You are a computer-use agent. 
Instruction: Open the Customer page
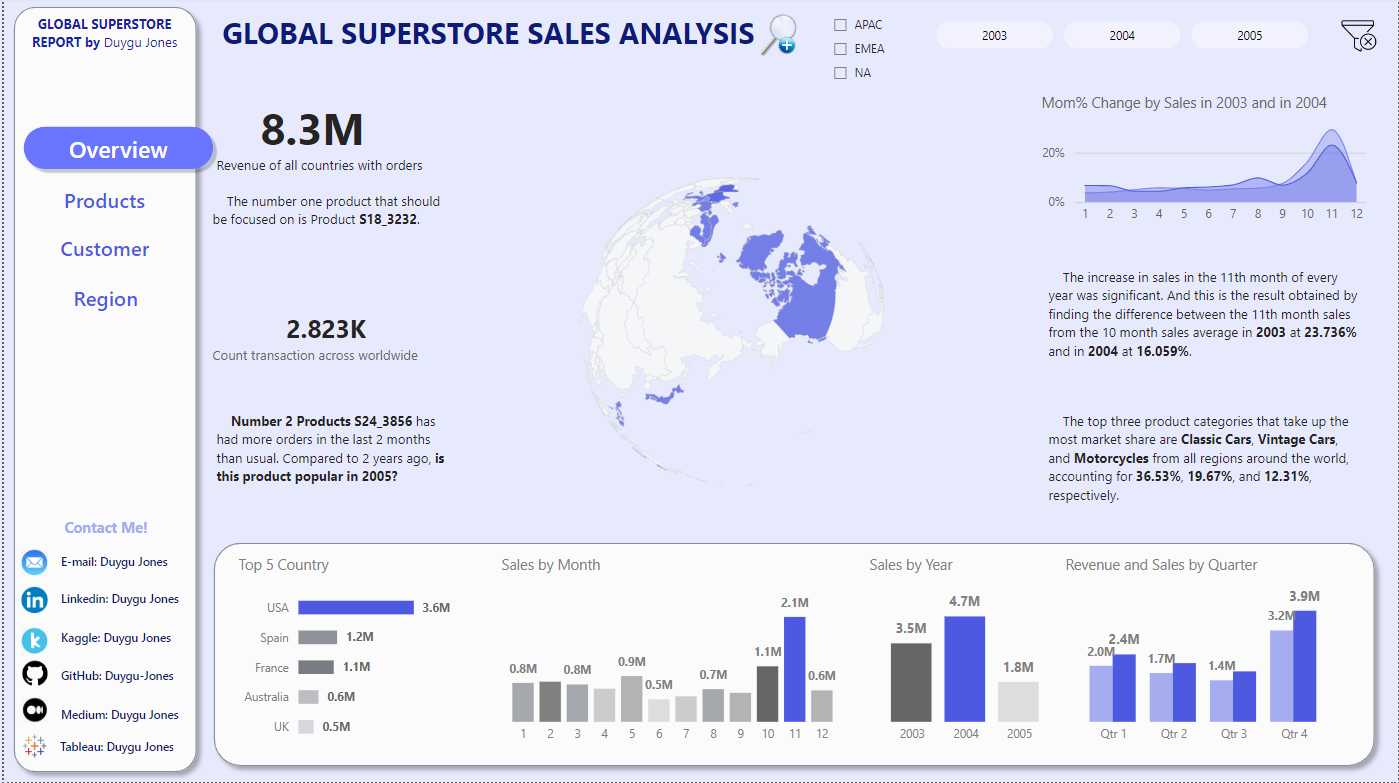(x=105, y=249)
